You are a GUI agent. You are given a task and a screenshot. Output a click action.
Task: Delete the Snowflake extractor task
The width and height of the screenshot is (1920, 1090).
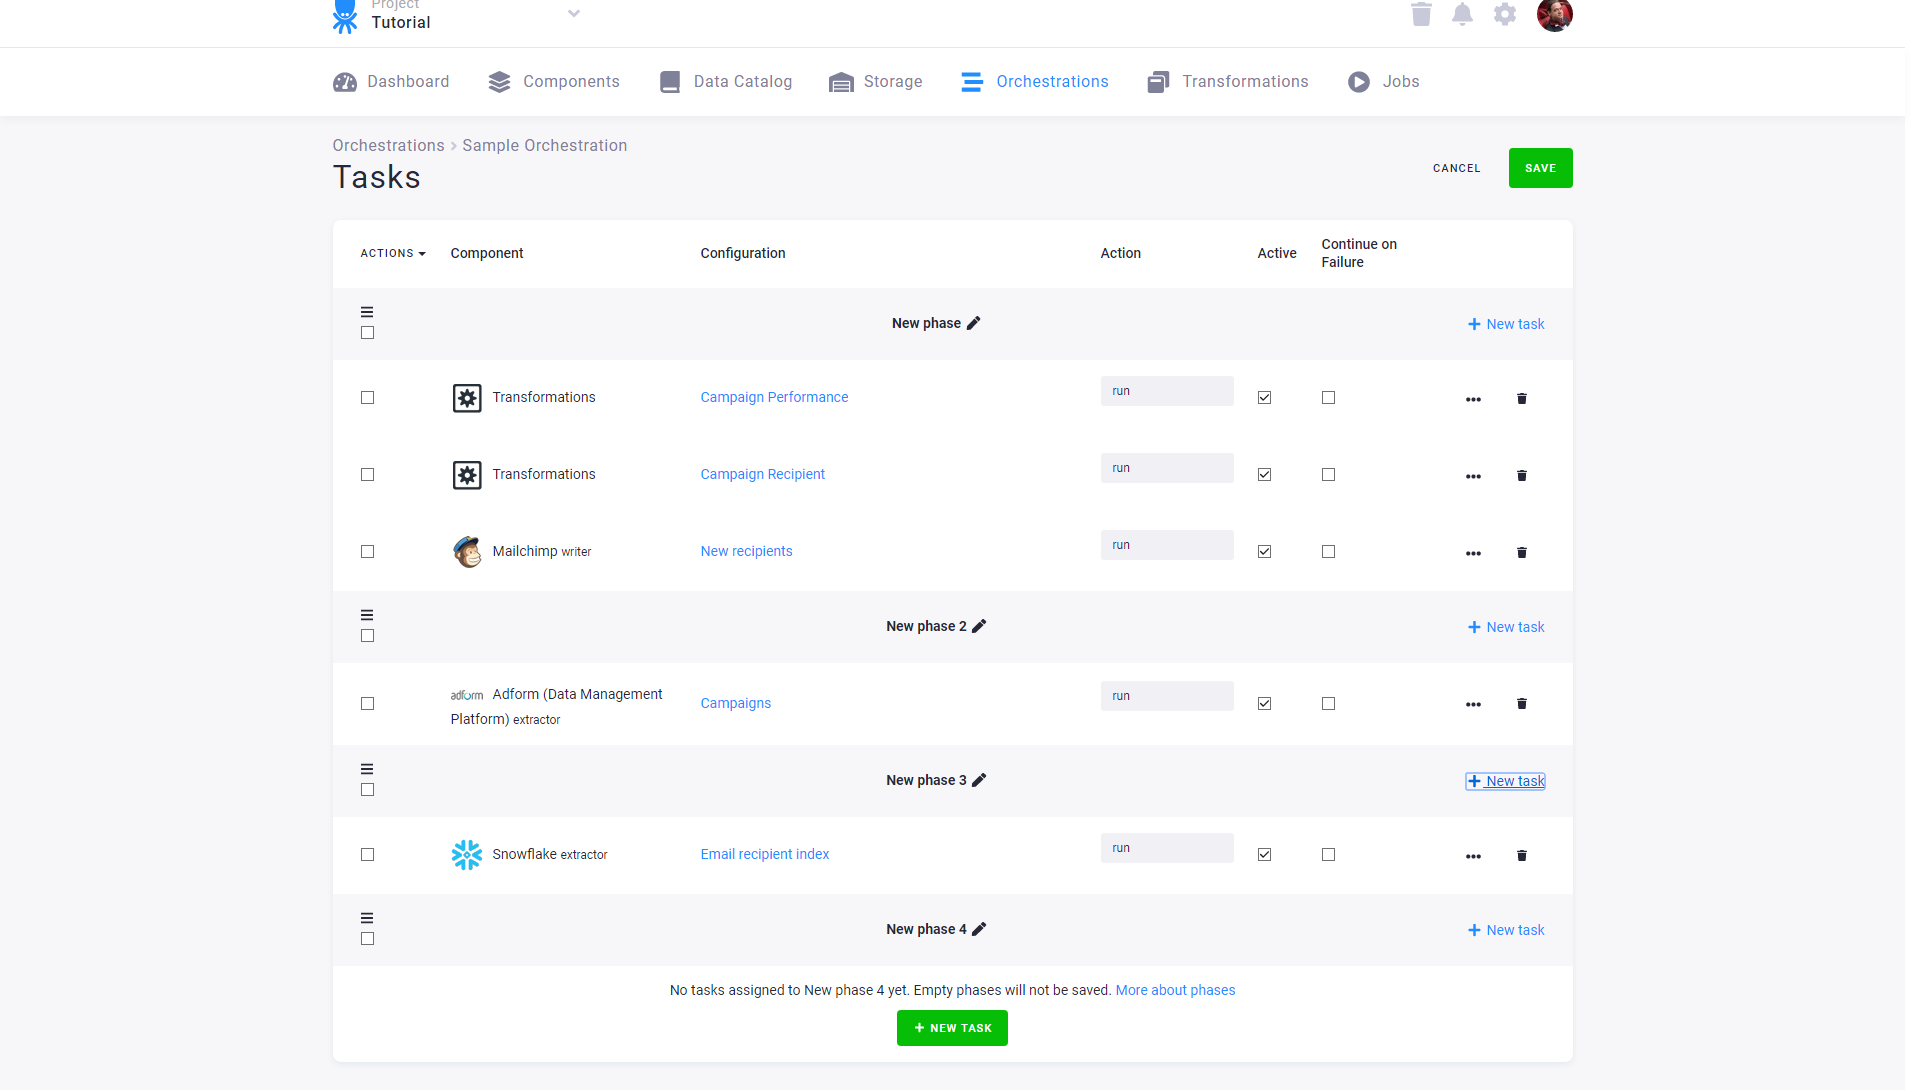(1521, 856)
